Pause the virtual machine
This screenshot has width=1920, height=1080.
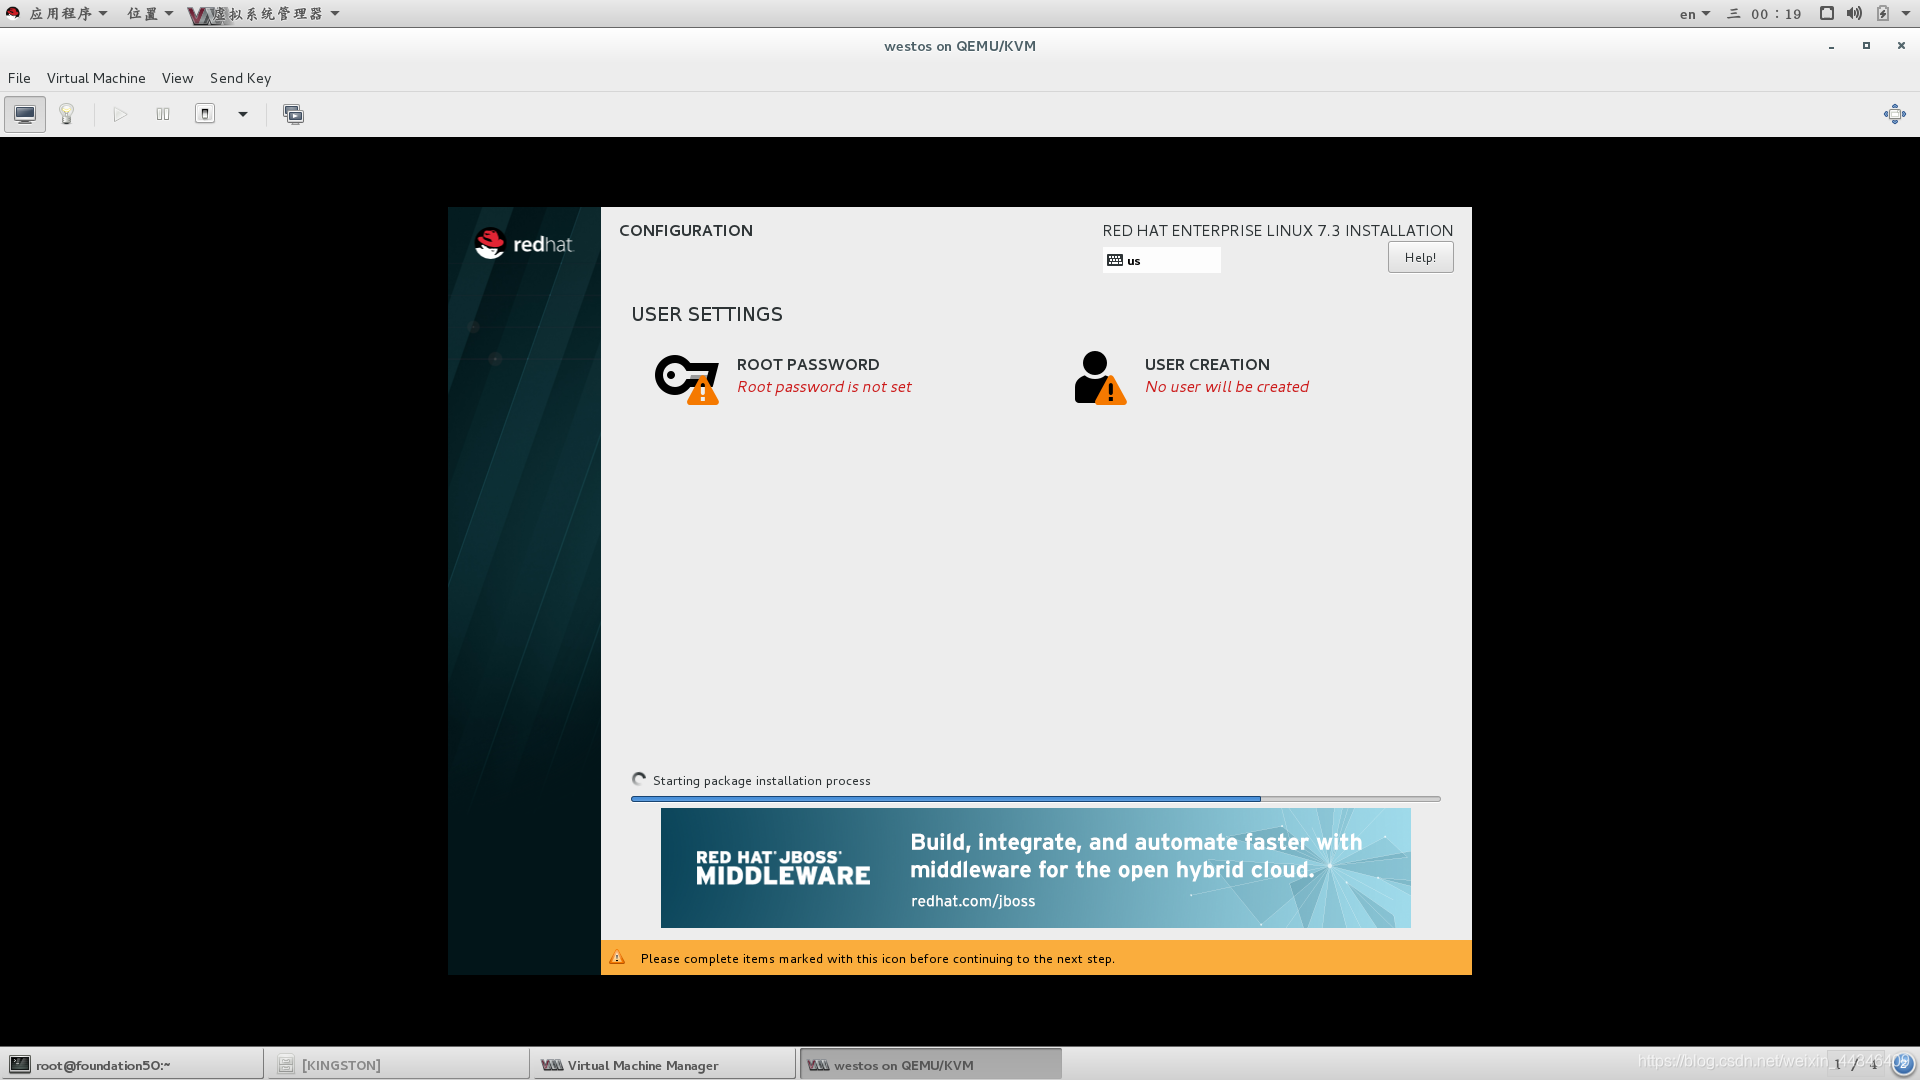coord(163,114)
